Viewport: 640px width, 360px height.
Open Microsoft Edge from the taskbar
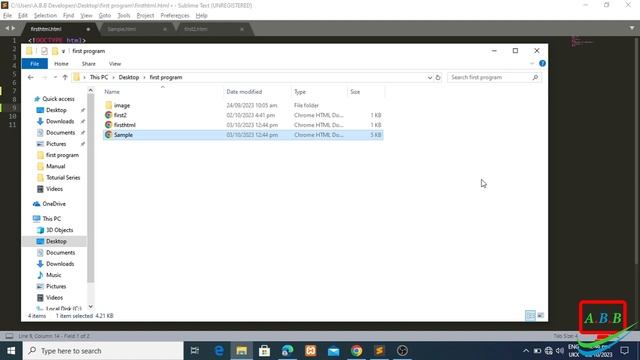(219, 351)
